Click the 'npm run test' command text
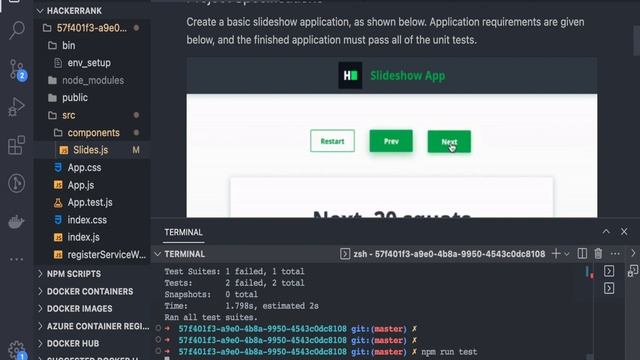The image size is (640, 360). (x=449, y=351)
